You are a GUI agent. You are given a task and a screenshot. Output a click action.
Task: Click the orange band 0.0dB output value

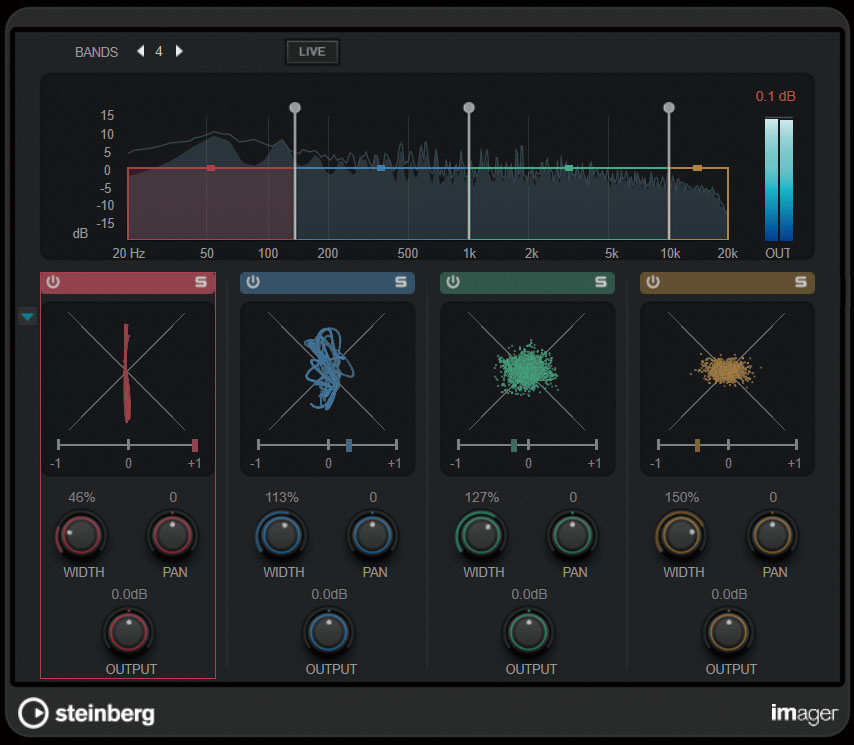[x=729, y=594]
